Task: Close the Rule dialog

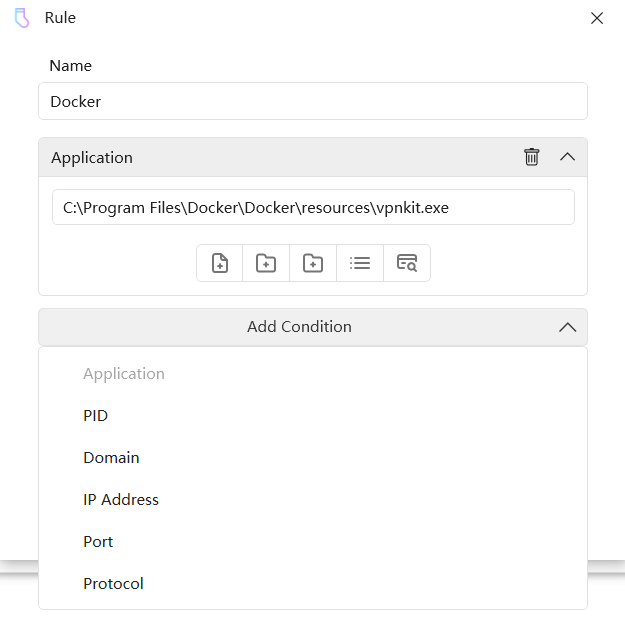Action: pos(597,18)
